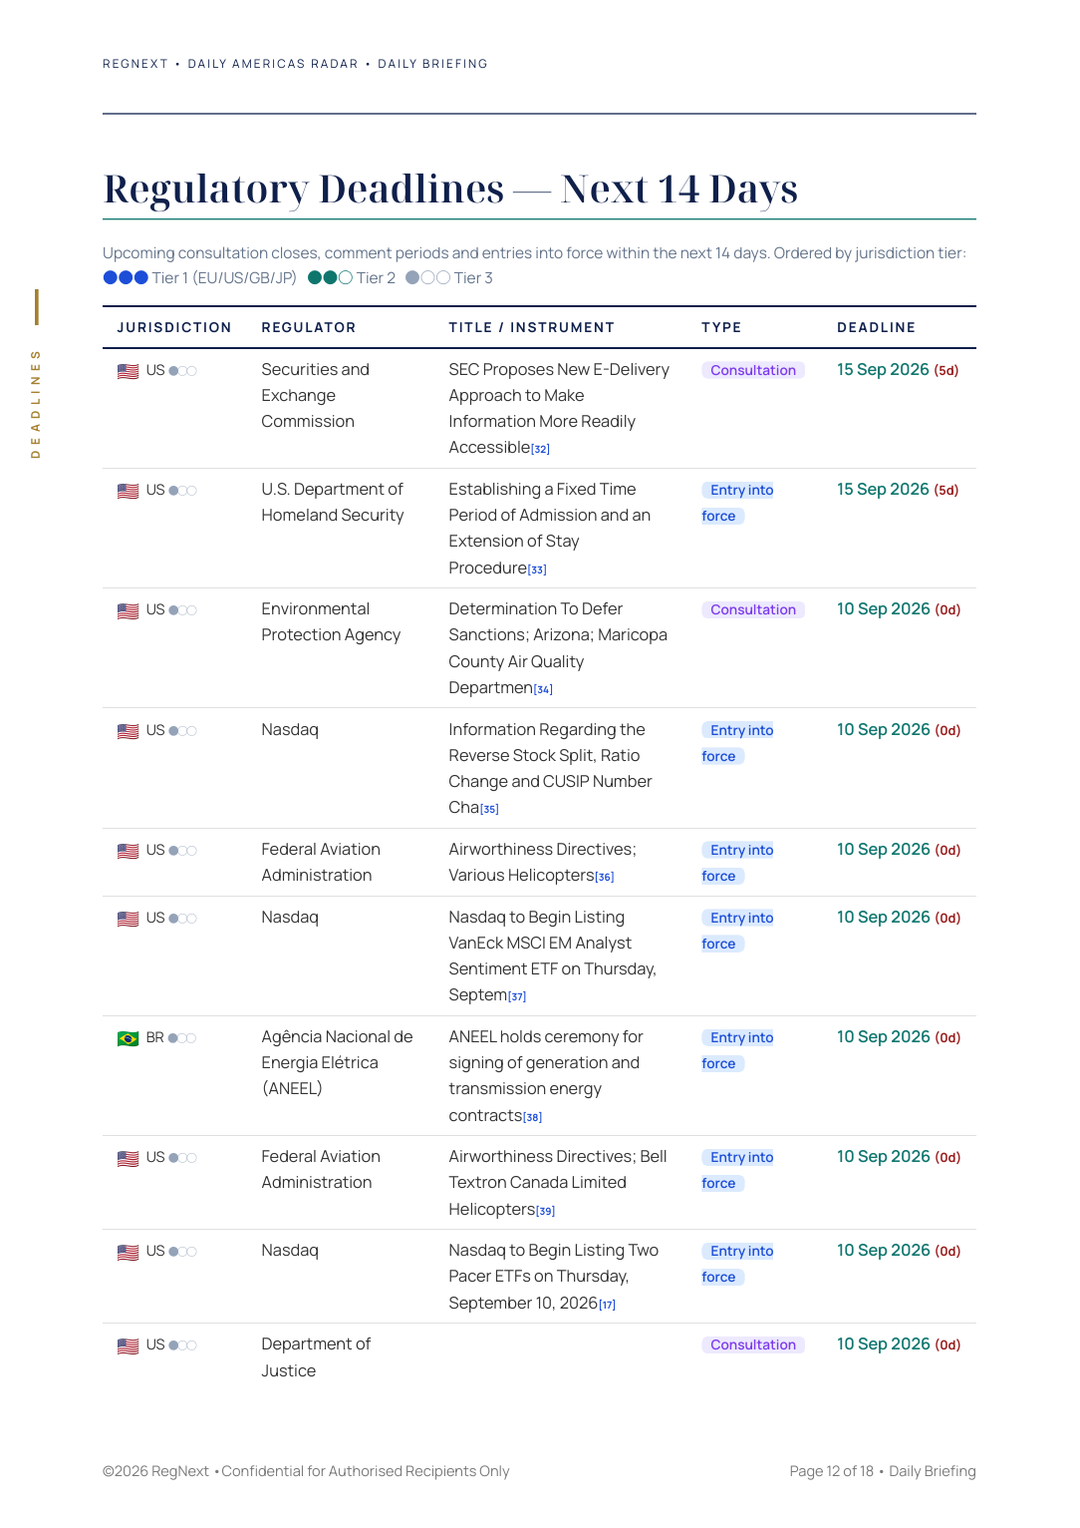This screenshot has height=1528, width=1080.
Task: Click Department of Justice regulator cell
Action: 316,1358
